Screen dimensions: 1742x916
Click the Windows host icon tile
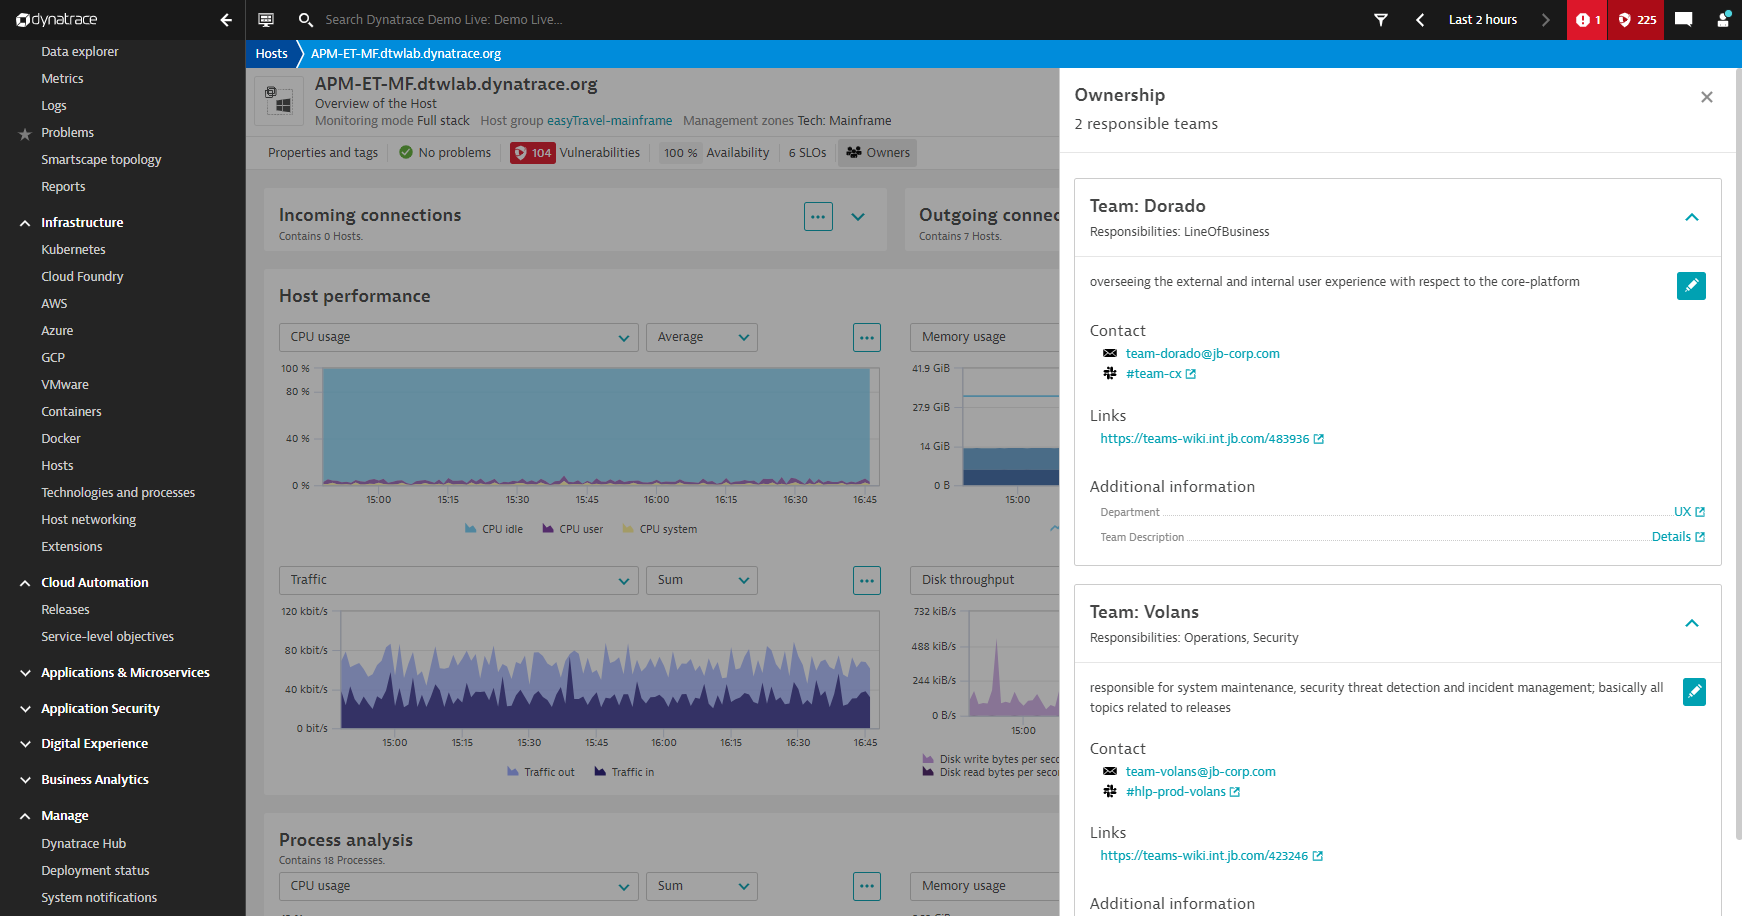point(279,101)
